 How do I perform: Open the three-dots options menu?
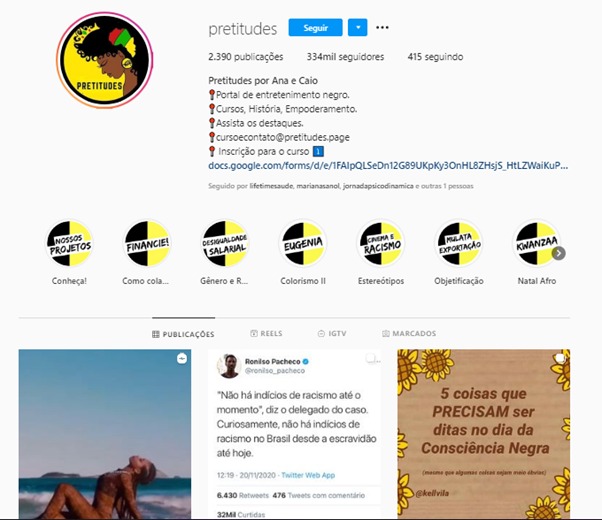[x=382, y=28]
